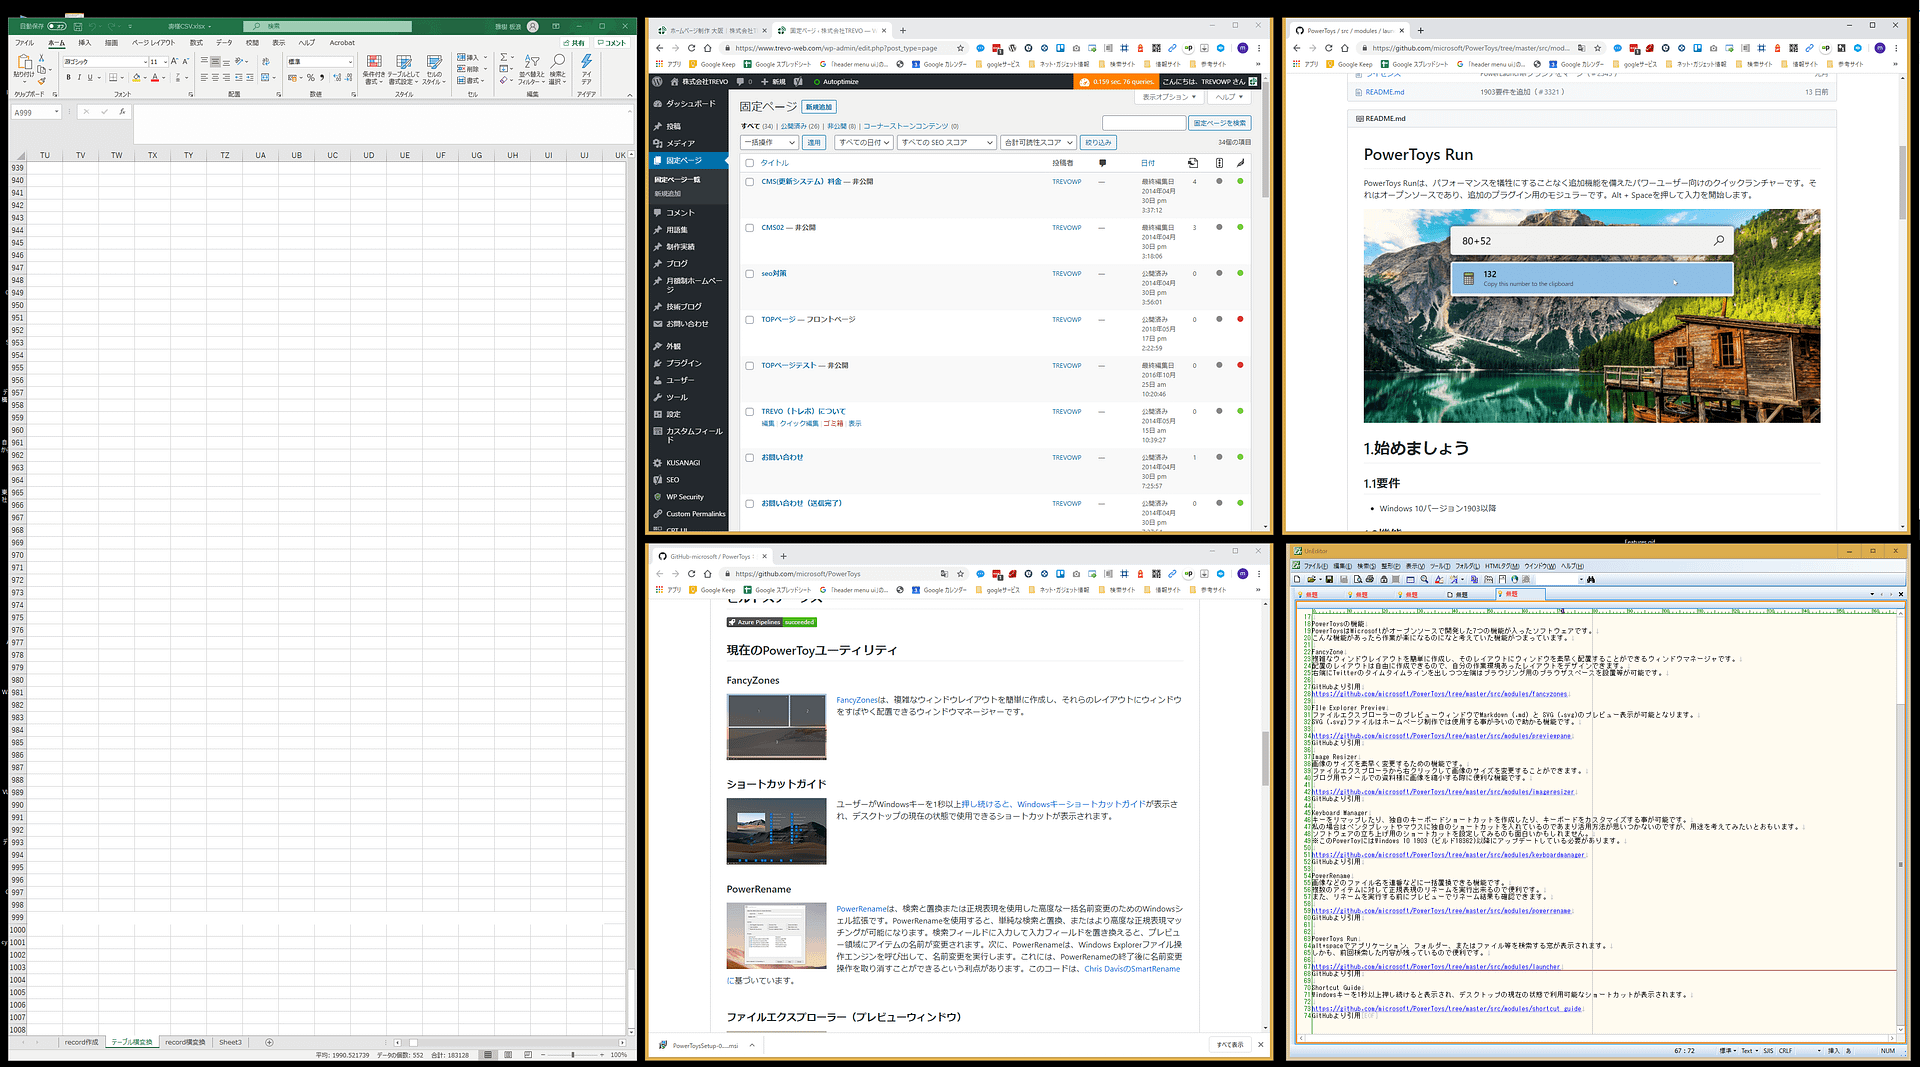1920x1067 pixels.
Task: Collapse the Excel ribbon with the chevron
Action: click(629, 95)
